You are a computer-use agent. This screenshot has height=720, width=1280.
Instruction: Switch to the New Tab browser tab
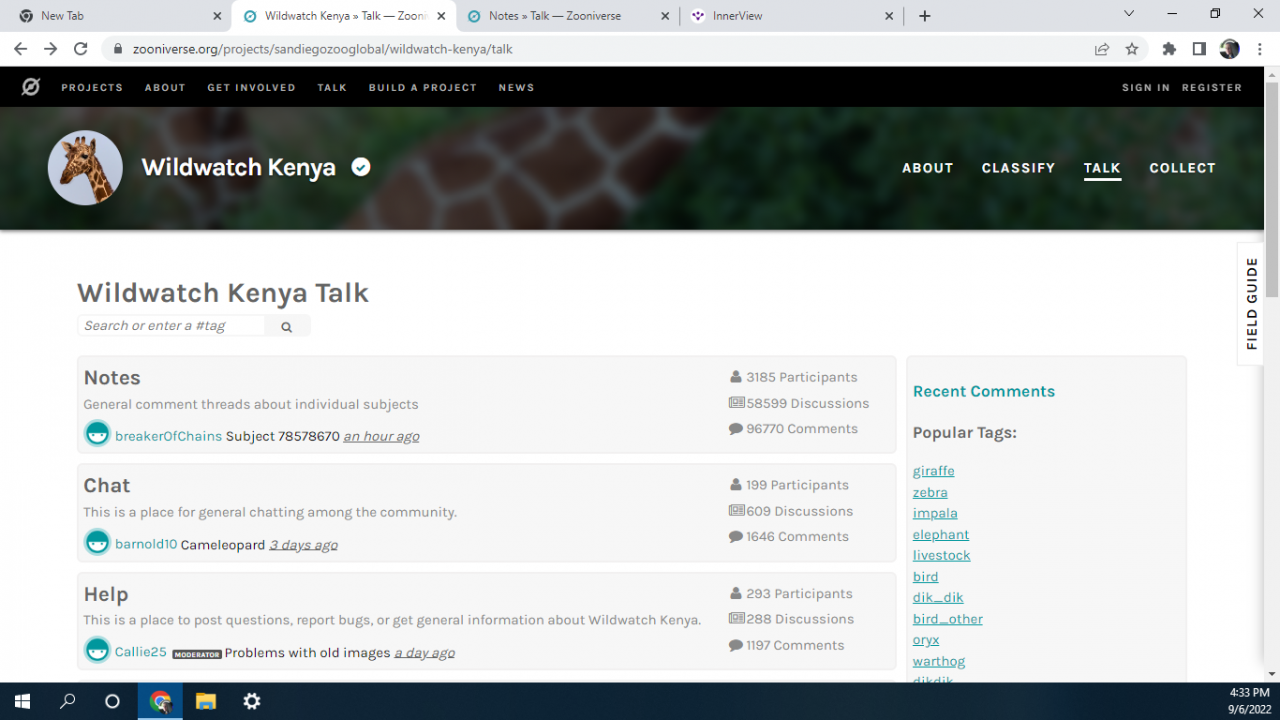(x=118, y=16)
